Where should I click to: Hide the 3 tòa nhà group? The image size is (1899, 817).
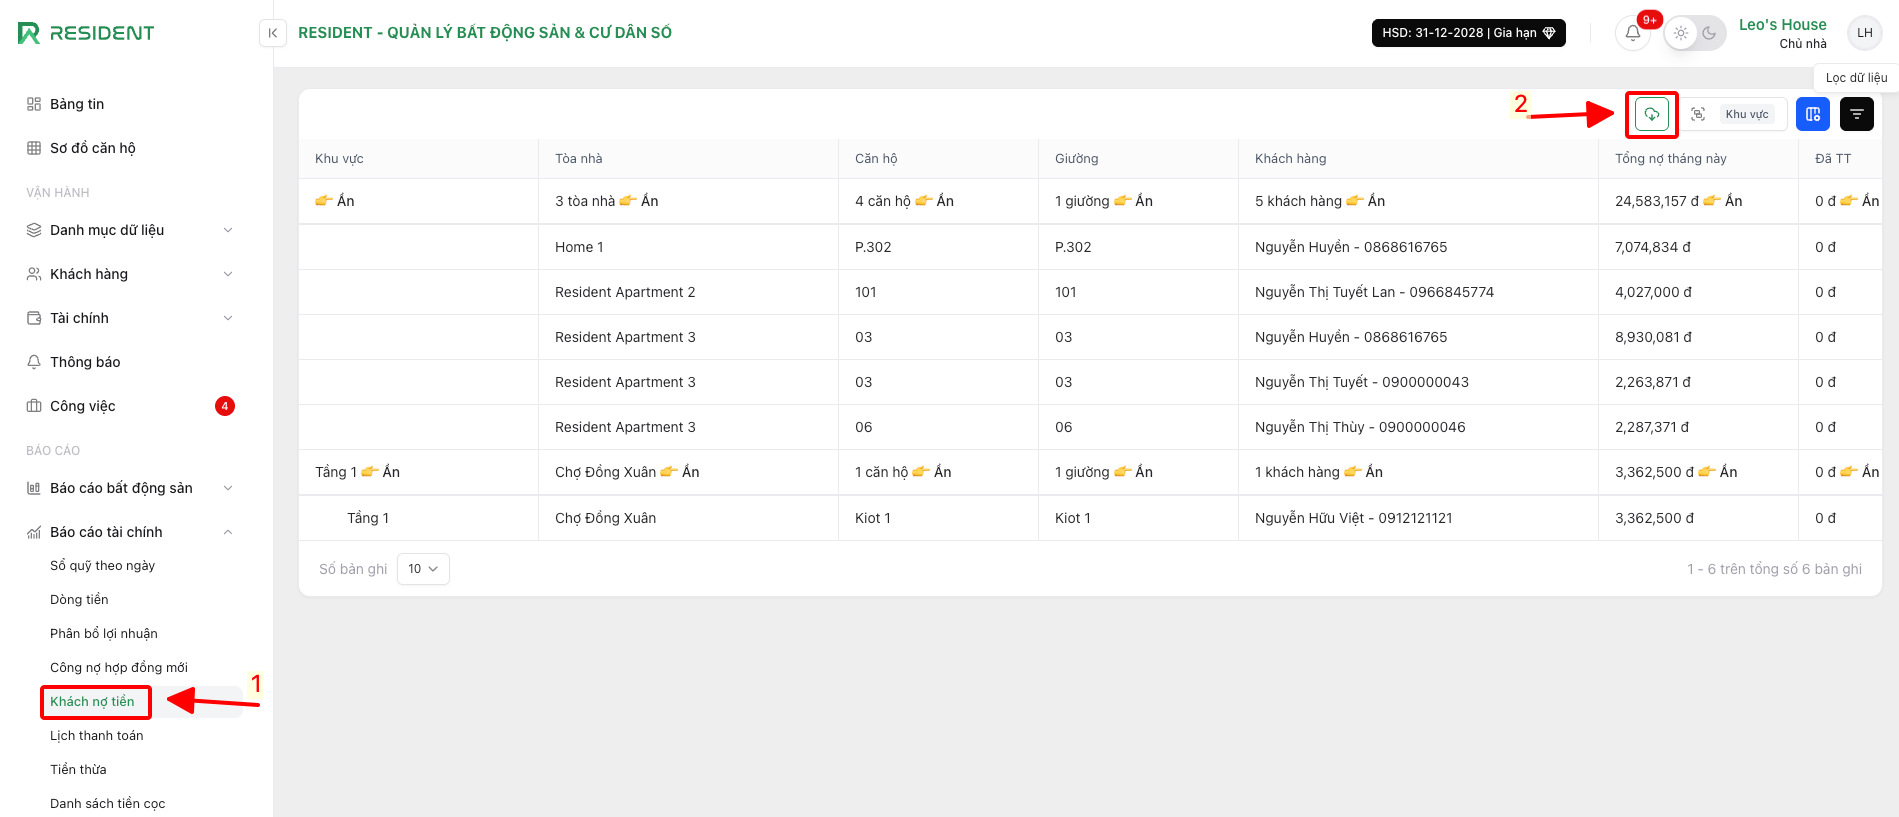click(638, 201)
